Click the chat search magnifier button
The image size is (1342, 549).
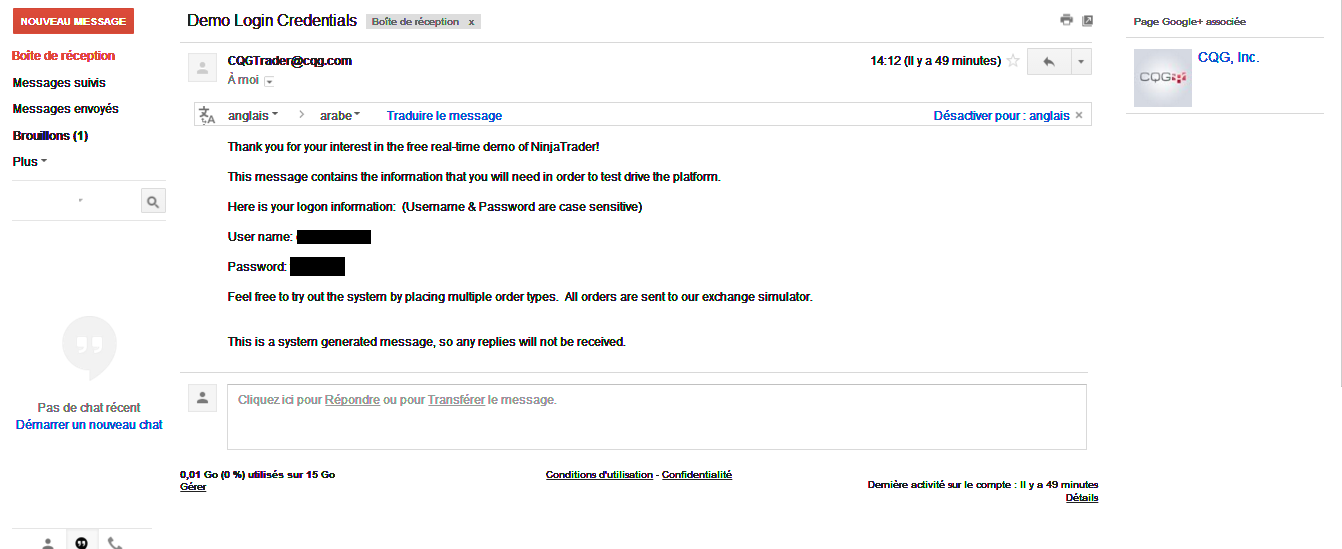tap(153, 201)
